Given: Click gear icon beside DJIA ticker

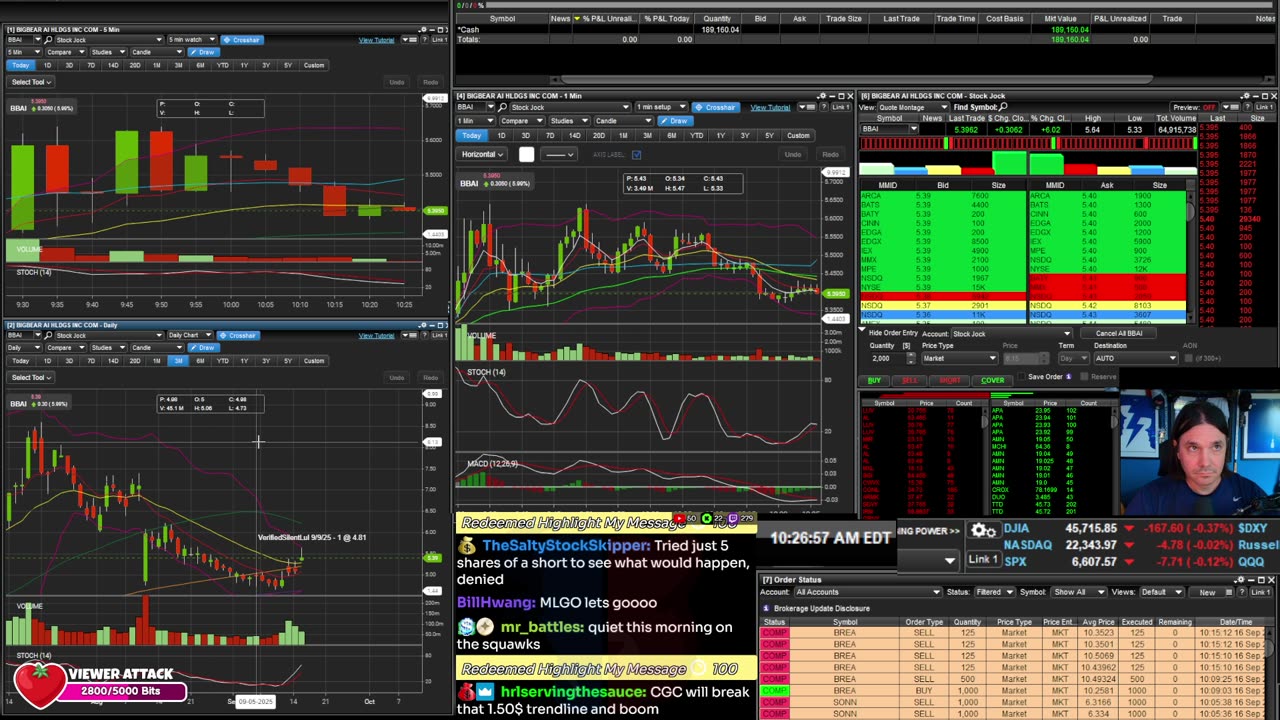Looking at the screenshot, I should [982, 531].
